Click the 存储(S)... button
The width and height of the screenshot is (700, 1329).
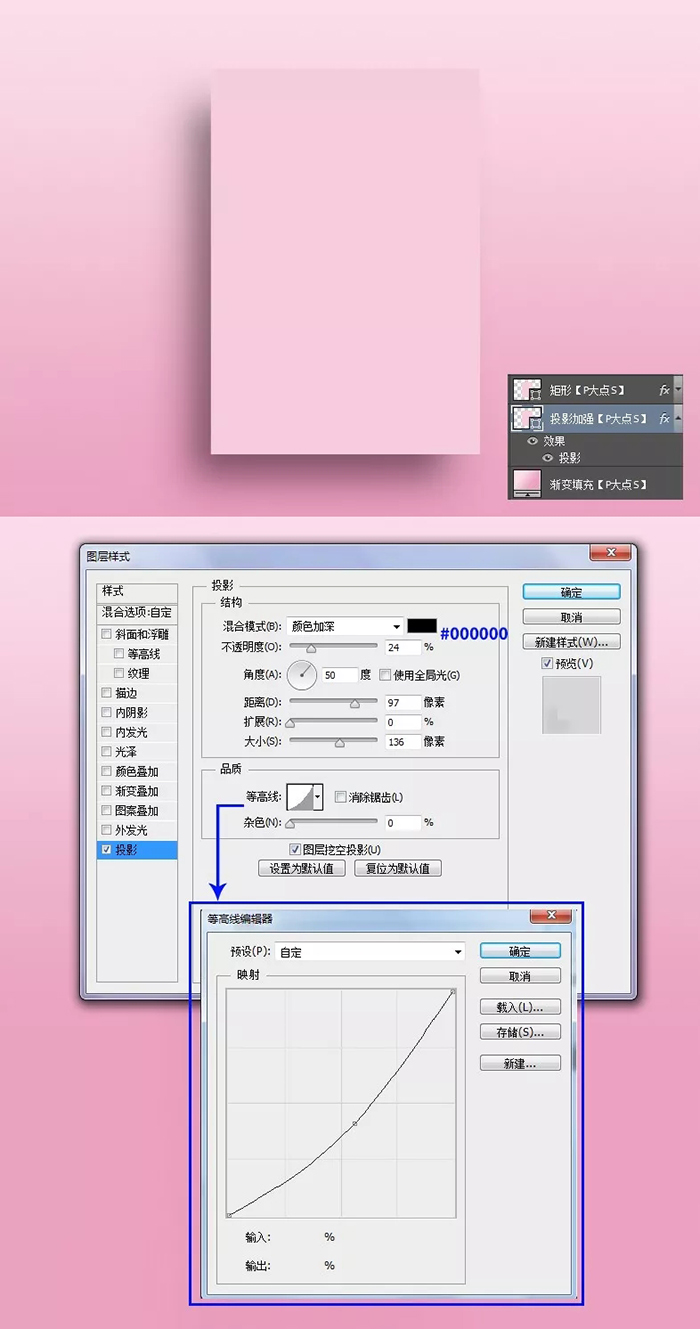point(520,1031)
